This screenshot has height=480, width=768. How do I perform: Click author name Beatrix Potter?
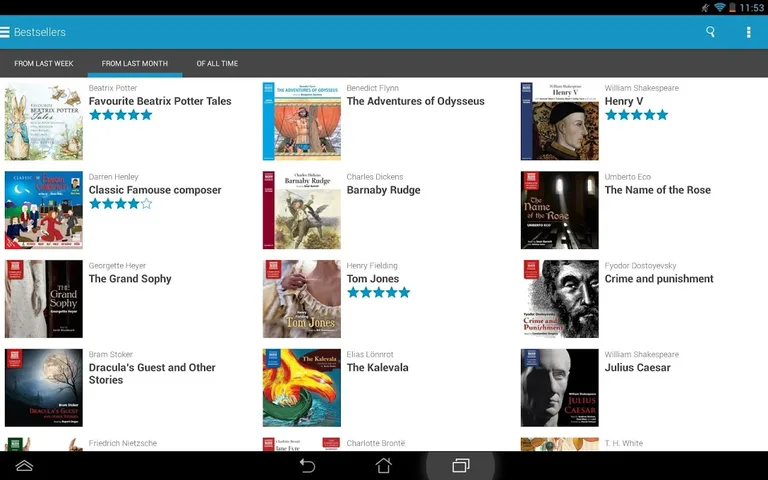113,88
